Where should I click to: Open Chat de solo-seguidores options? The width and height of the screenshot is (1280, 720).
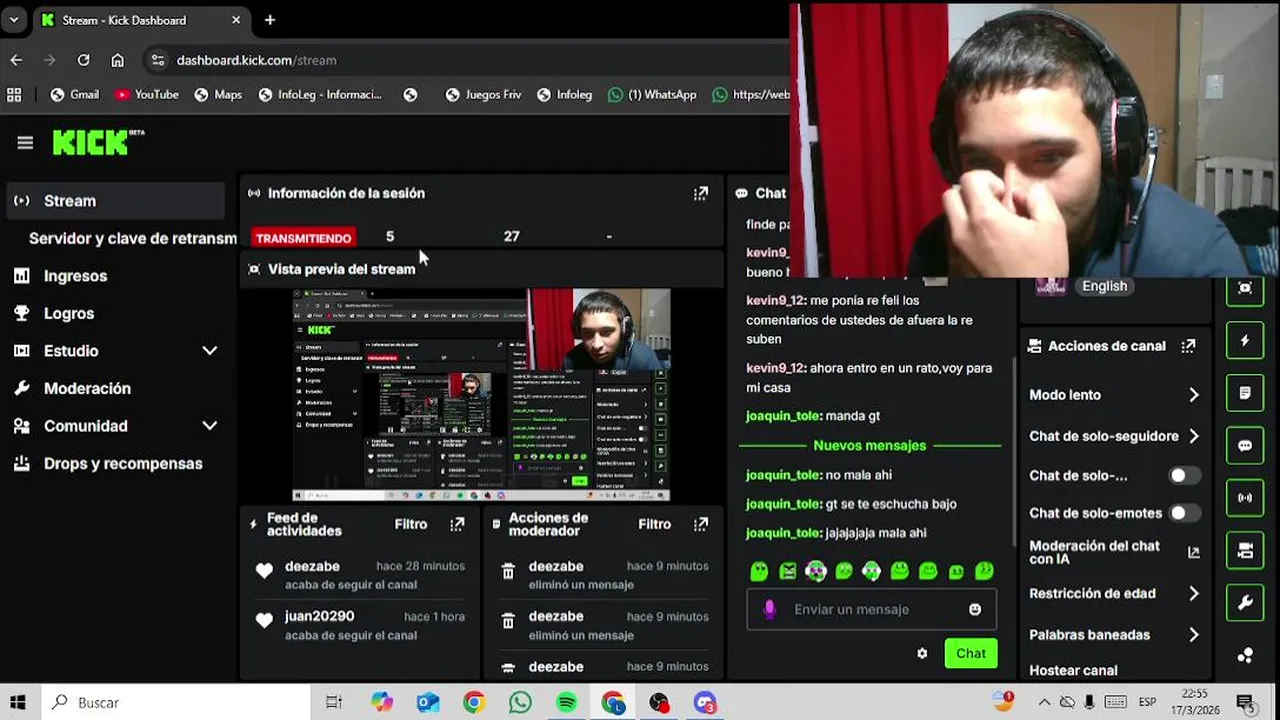pyautogui.click(x=1114, y=436)
